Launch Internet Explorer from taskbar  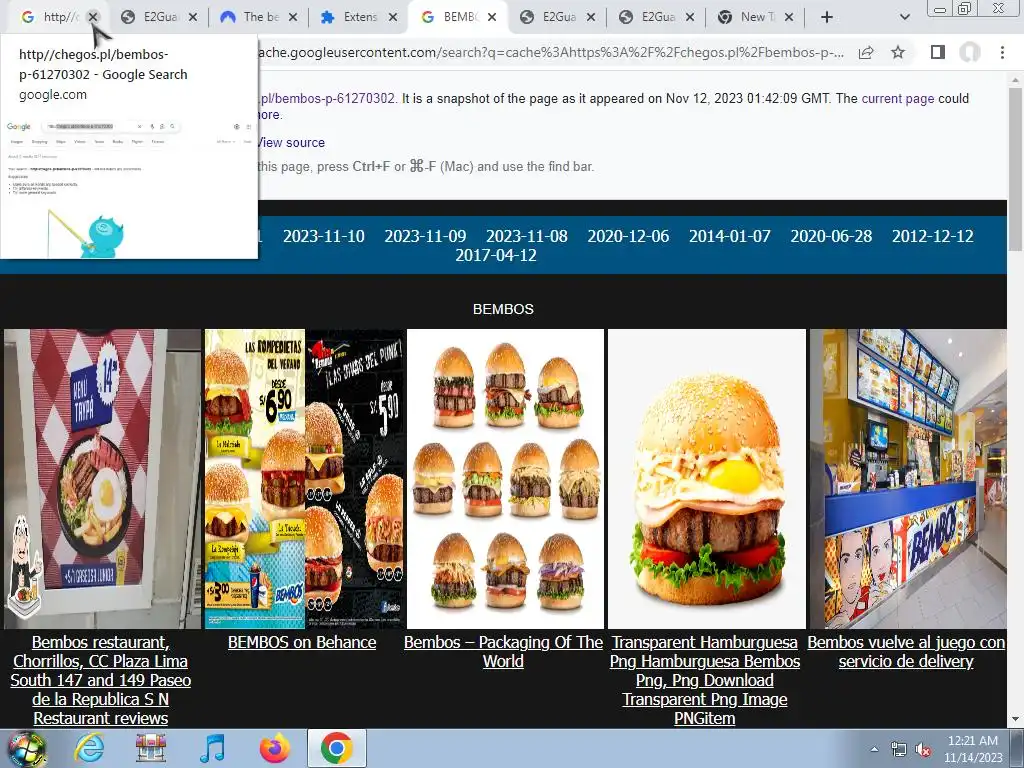point(89,748)
